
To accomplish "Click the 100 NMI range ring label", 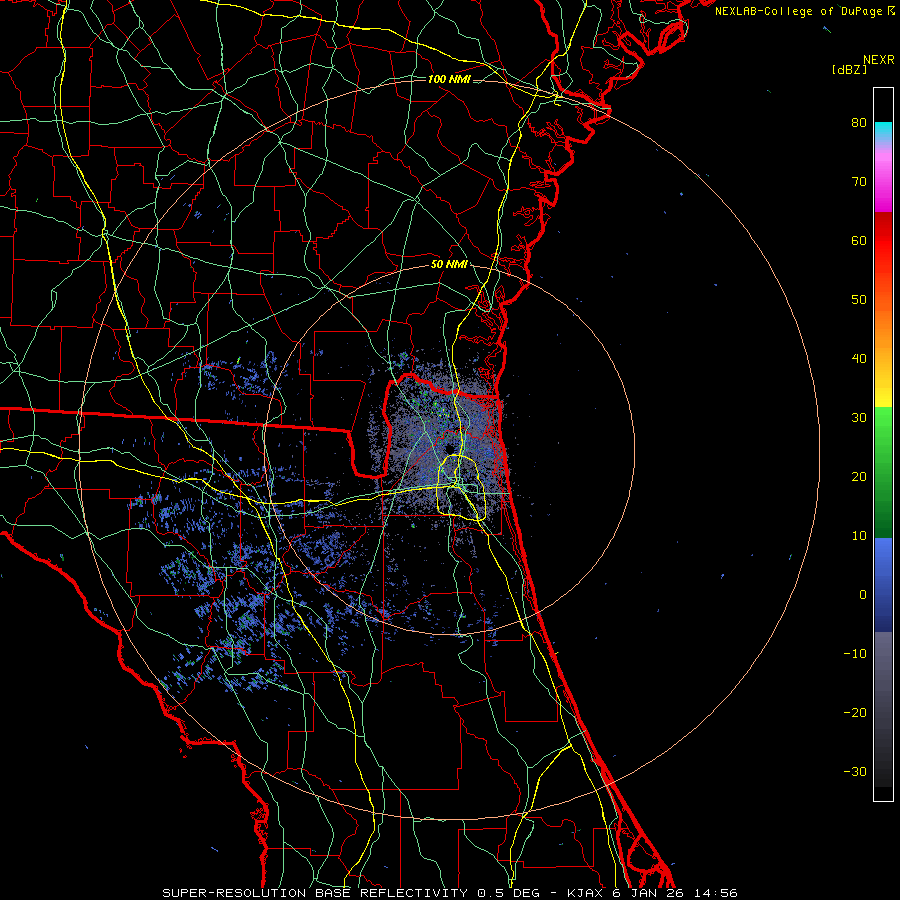I will pos(448,79).
